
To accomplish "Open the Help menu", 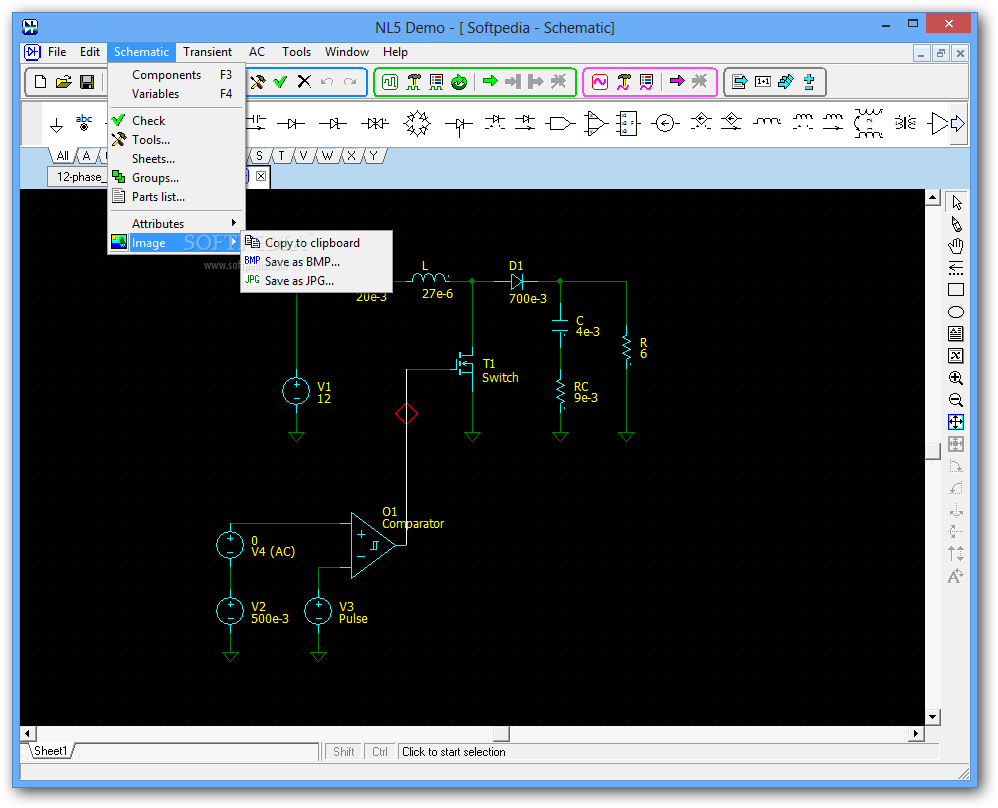I will tap(395, 52).
